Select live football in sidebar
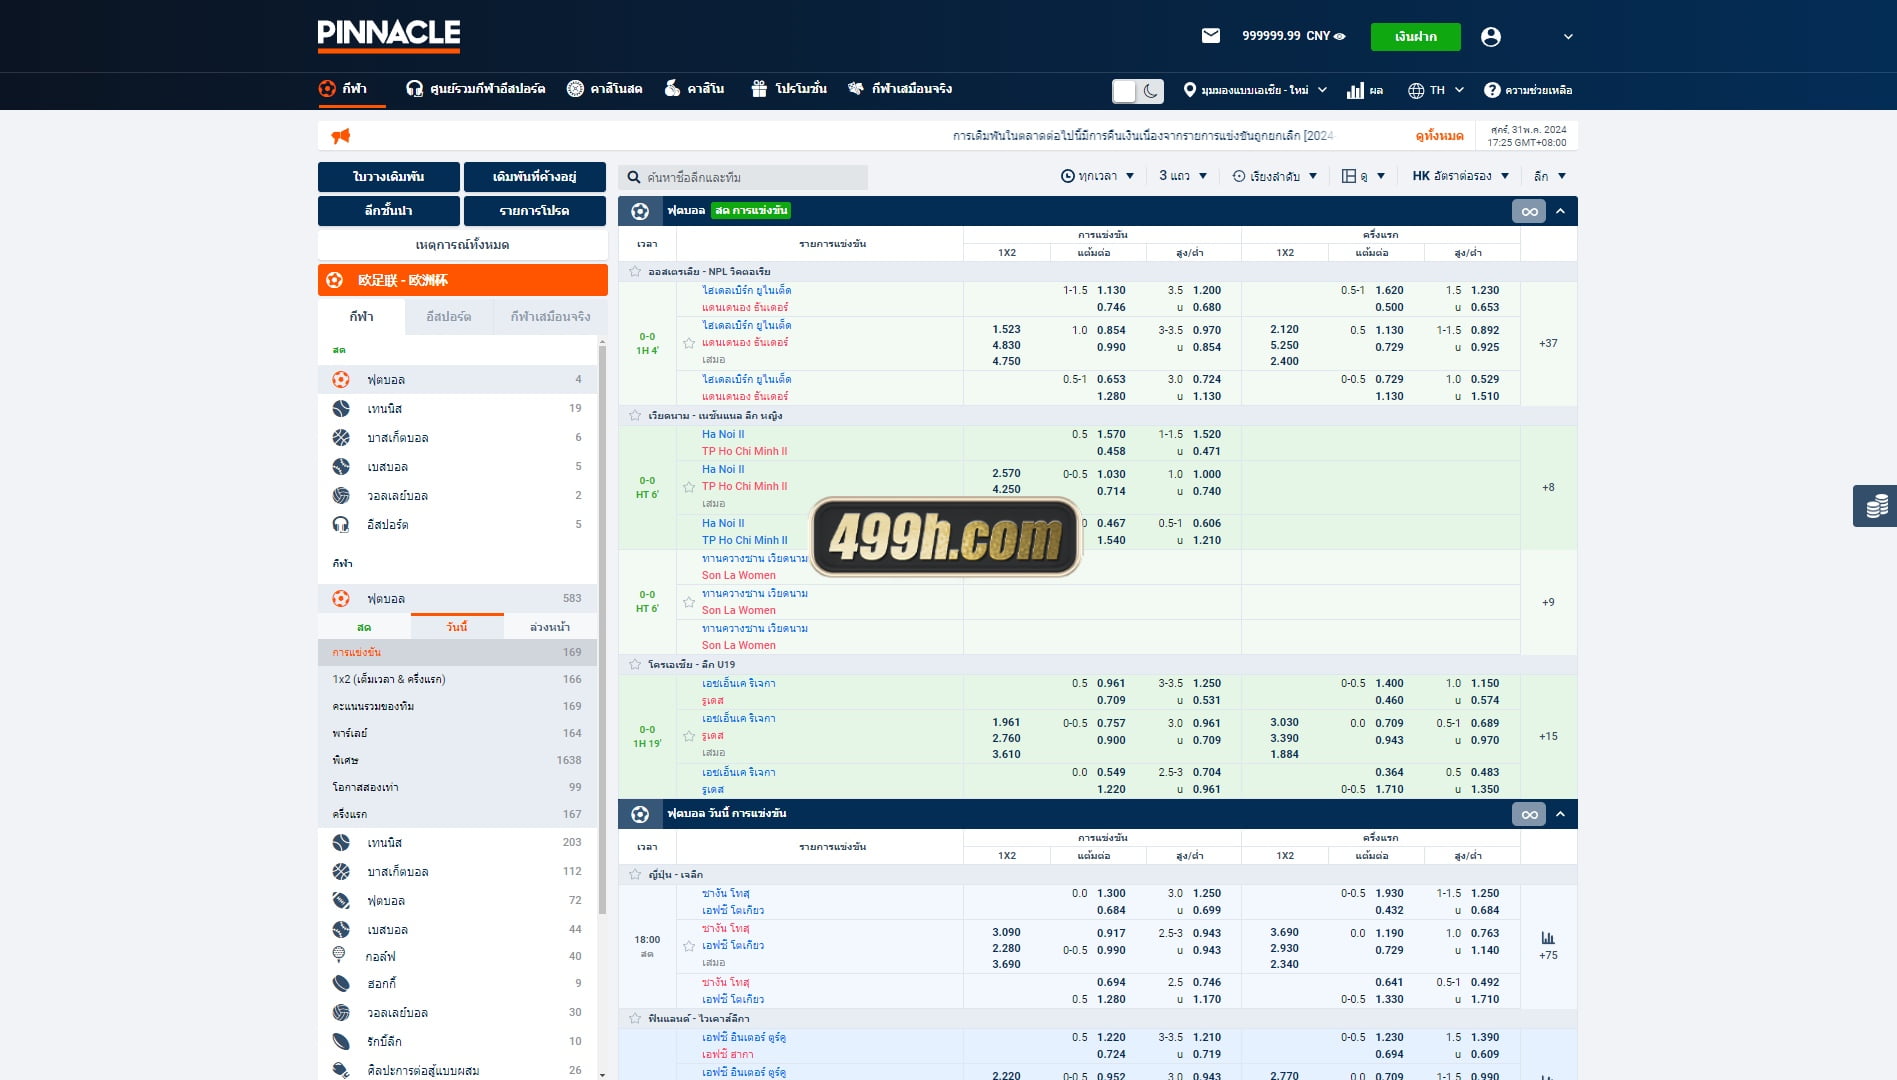 458,379
